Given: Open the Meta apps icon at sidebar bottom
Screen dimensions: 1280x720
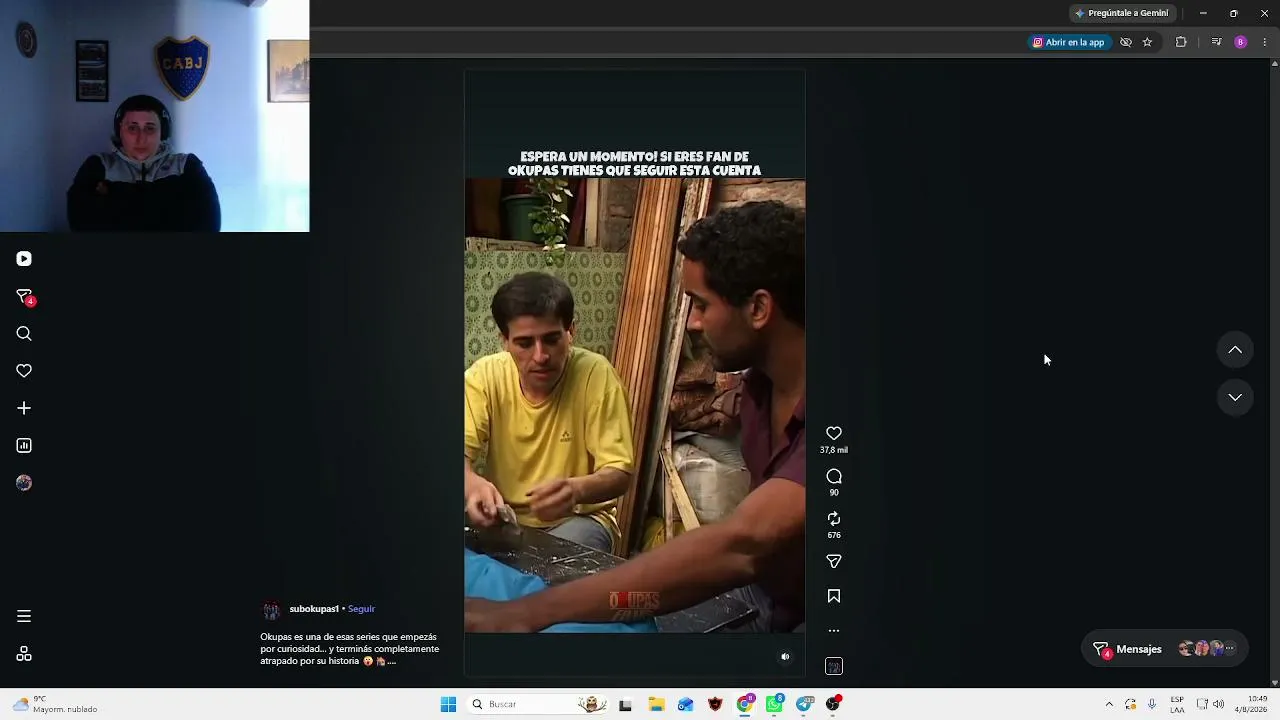Looking at the screenshot, I should click(24, 654).
